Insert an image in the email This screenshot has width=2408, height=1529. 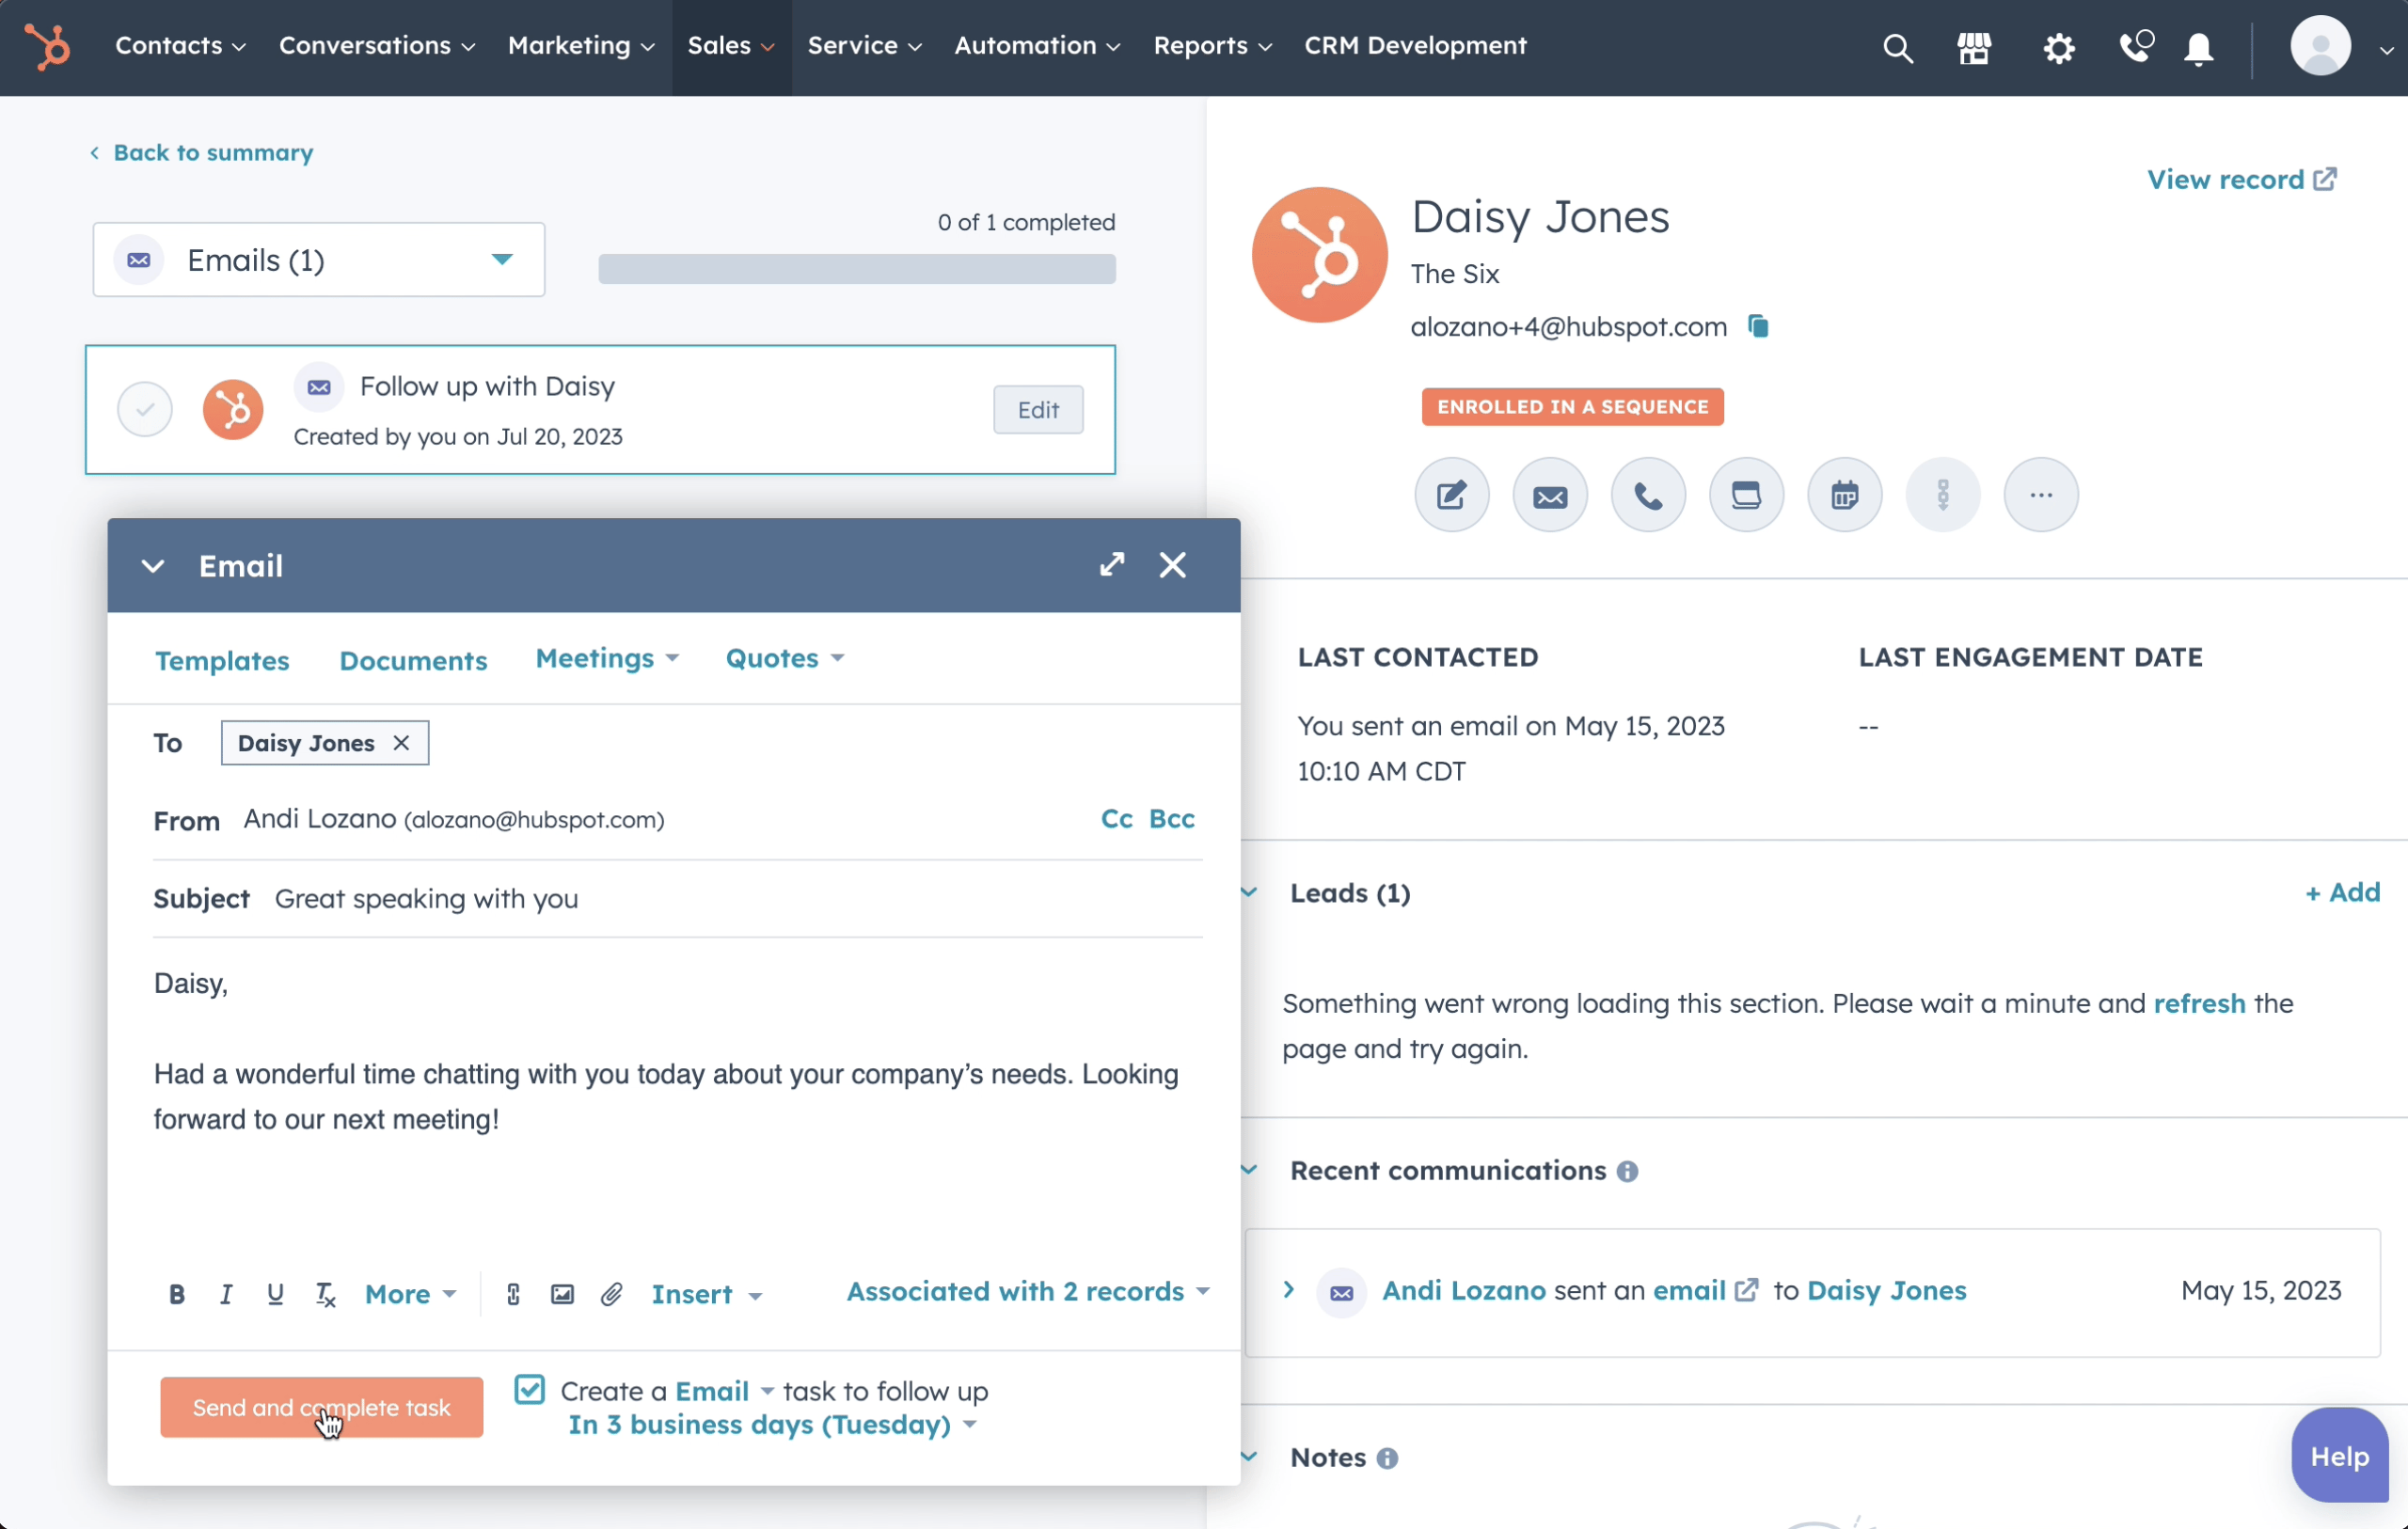(562, 1294)
